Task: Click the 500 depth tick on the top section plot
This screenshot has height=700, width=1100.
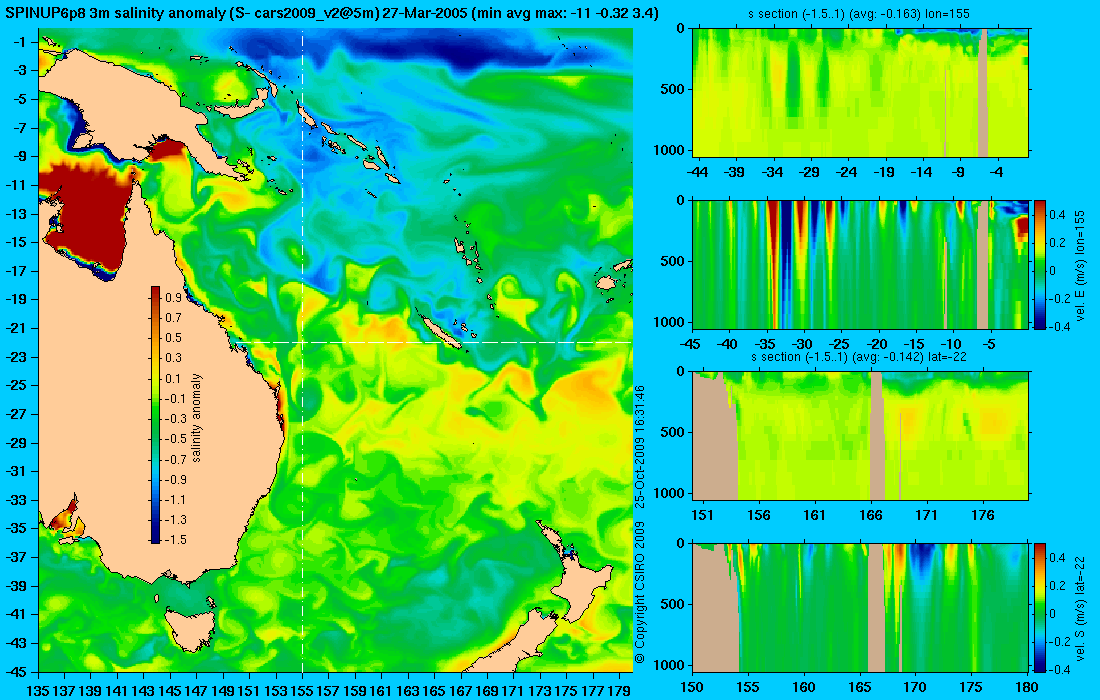Action: pyautogui.click(x=676, y=89)
